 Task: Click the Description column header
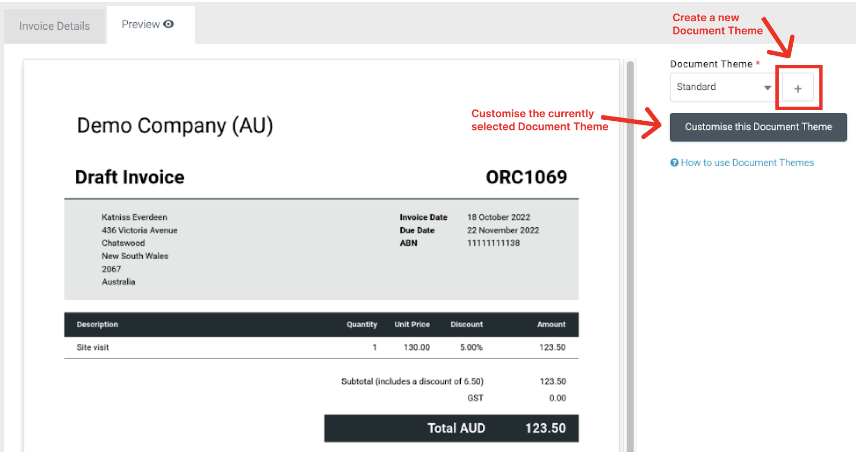pos(98,324)
